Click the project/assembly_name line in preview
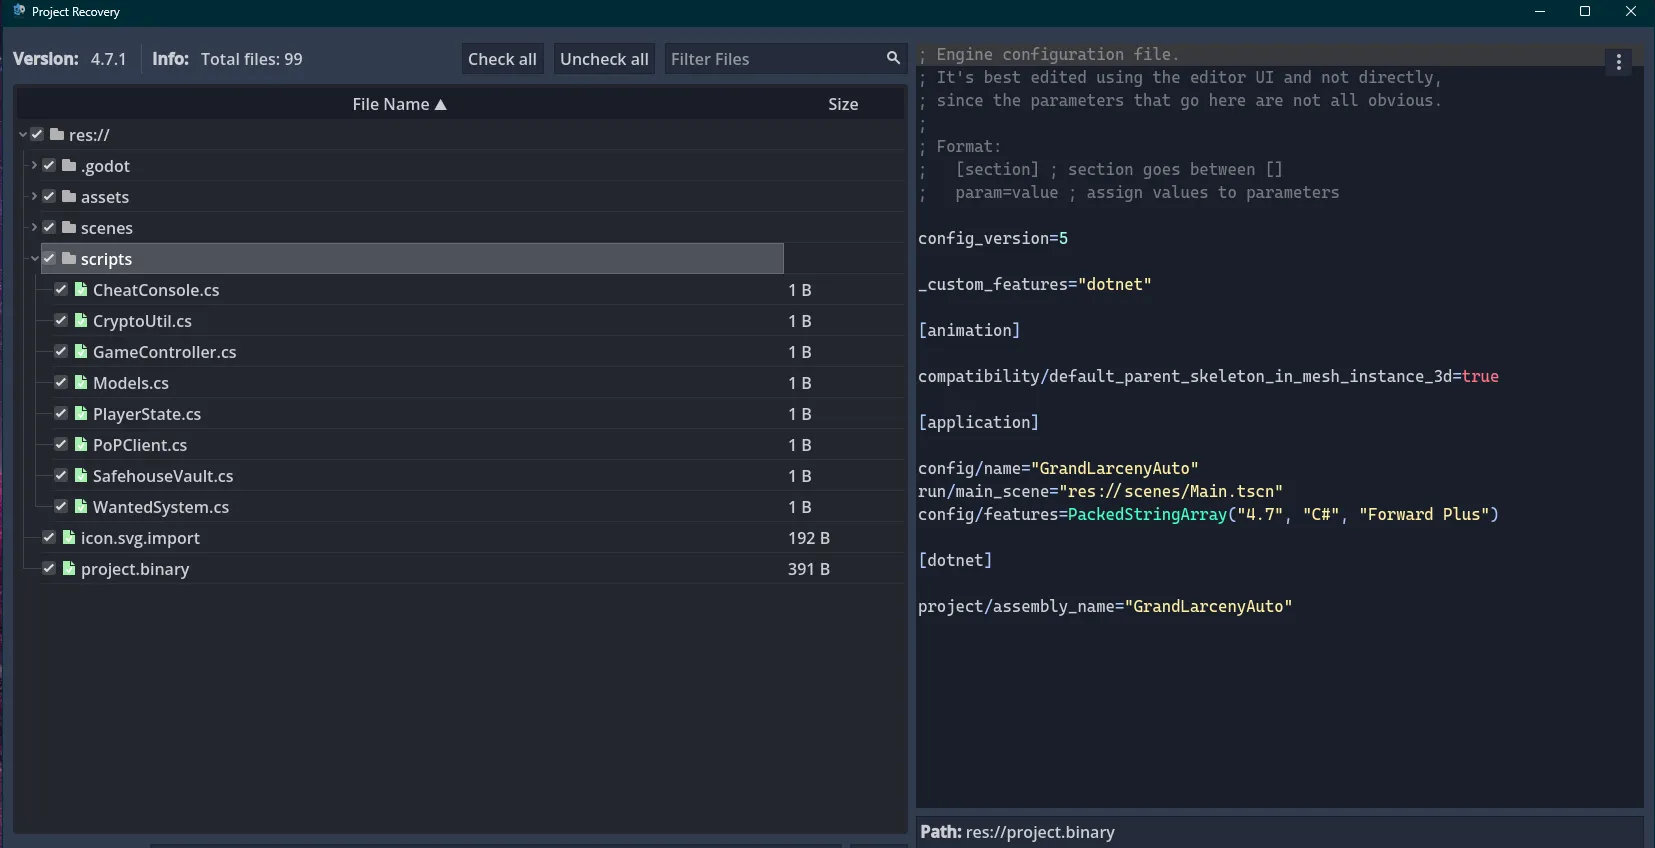Screen dimensions: 1655x848 click(1105, 606)
